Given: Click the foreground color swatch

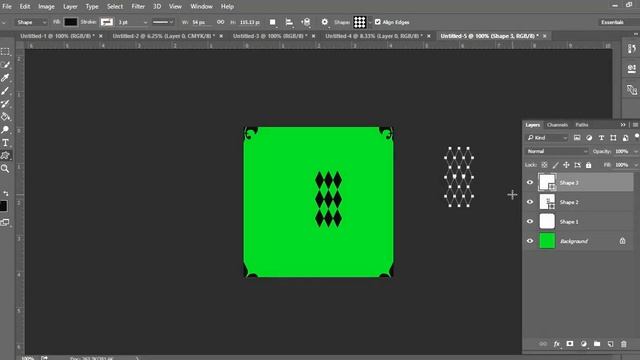Looking at the screenshot, I should (x=3, y=206).
